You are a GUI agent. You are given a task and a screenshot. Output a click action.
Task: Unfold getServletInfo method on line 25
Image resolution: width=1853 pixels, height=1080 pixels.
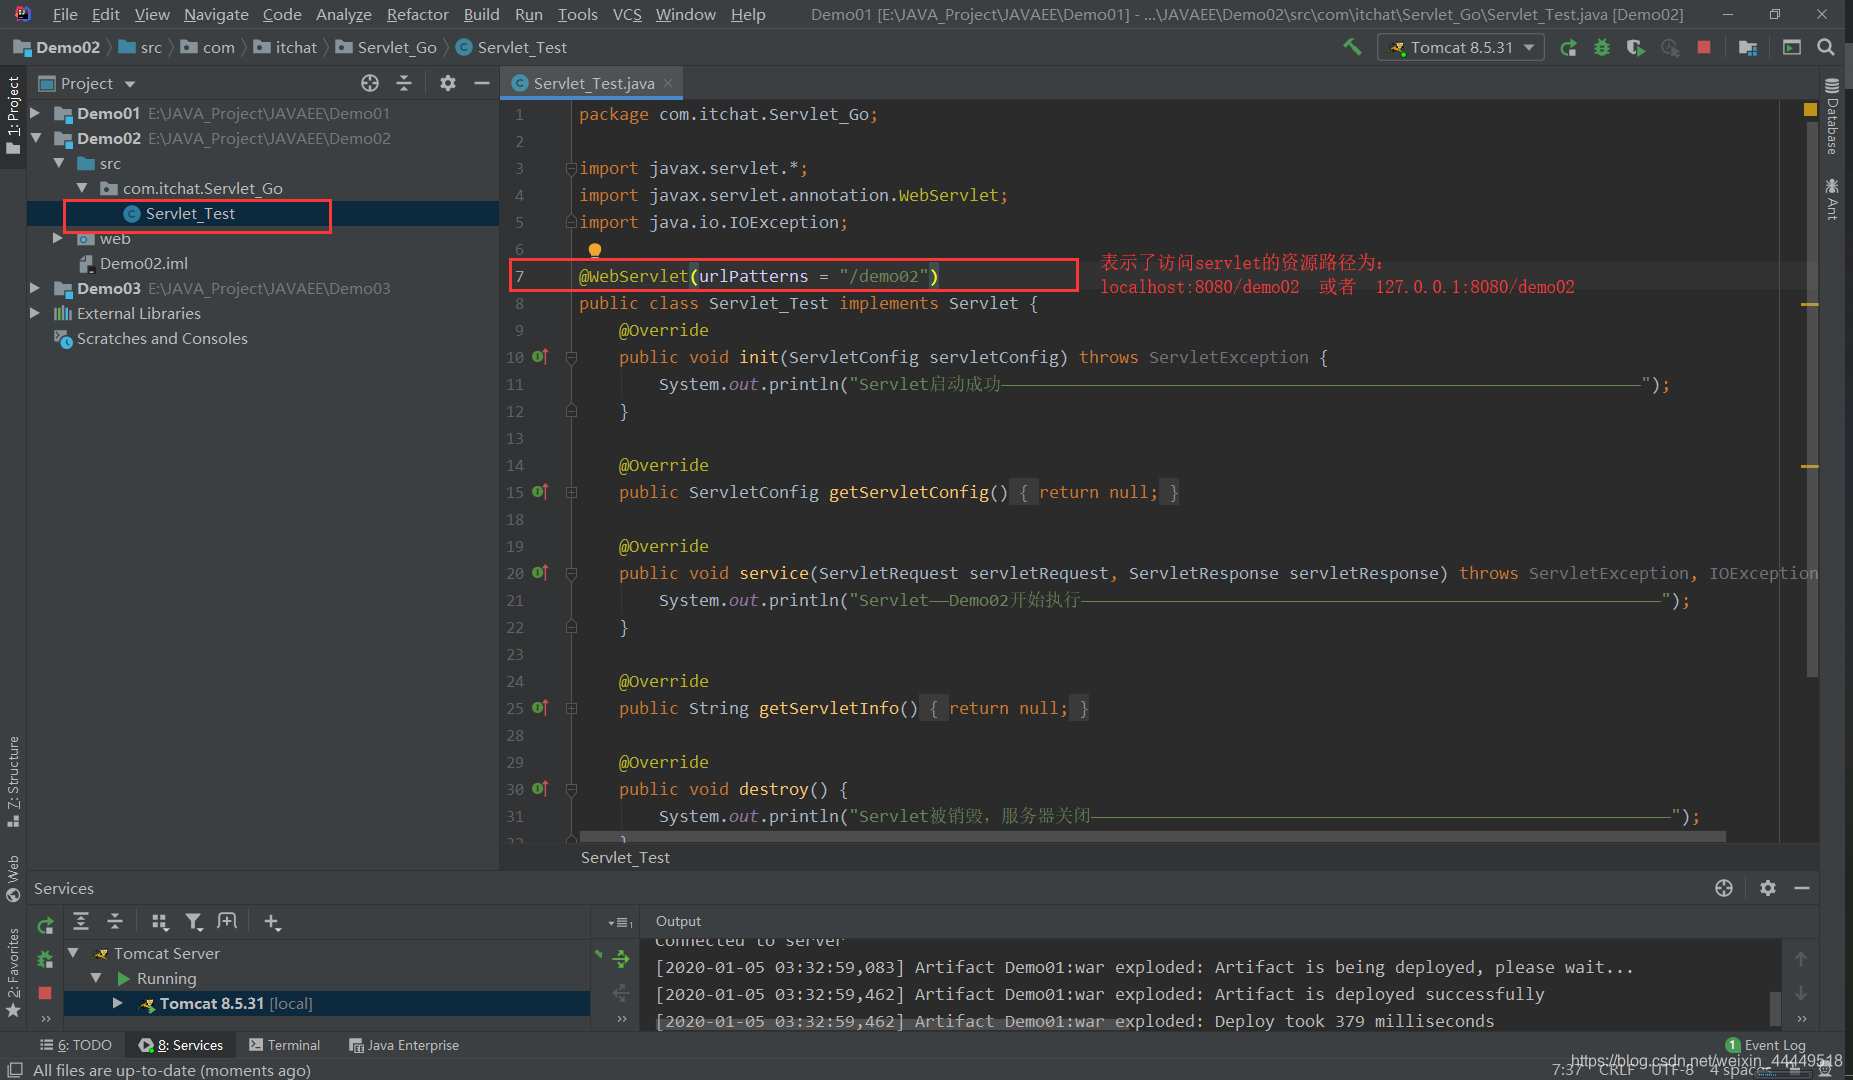(x=571, y=708)
